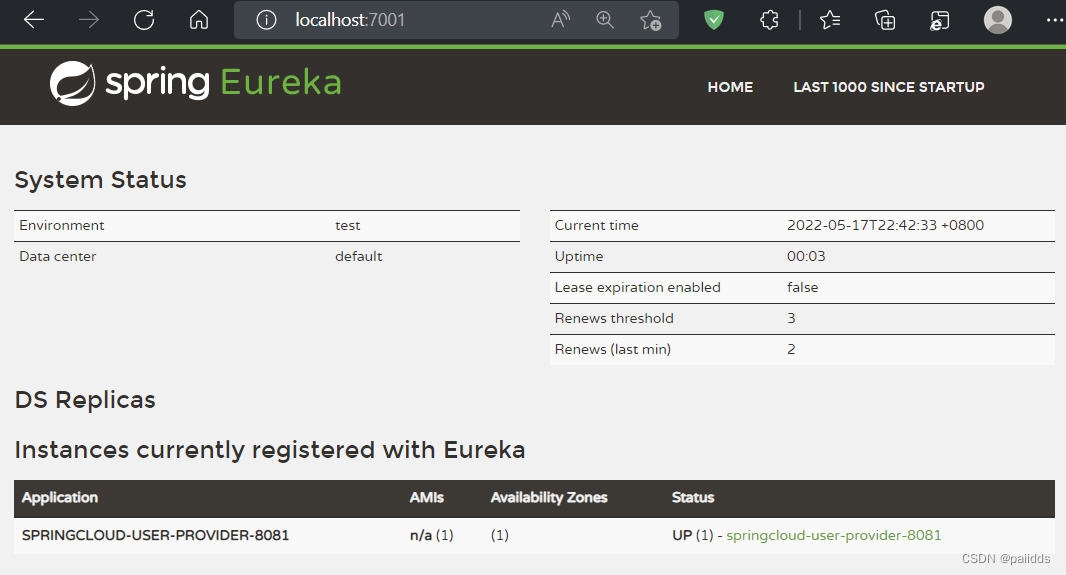The image size is (1066, 575).
Task: Open the HOME navigation item
Action: [x=730, y=87]
